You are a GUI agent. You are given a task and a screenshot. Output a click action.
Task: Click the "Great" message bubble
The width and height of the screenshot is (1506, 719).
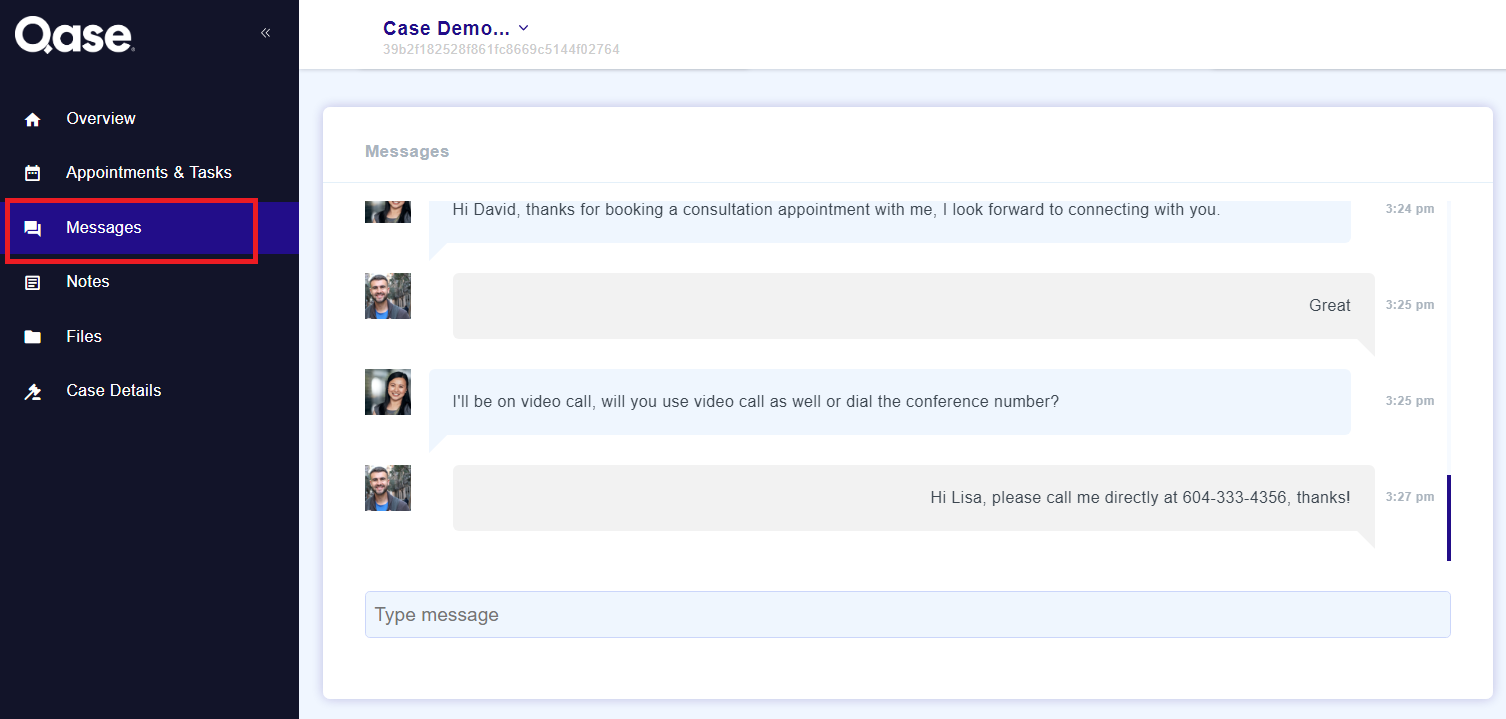tap(914, 306)
